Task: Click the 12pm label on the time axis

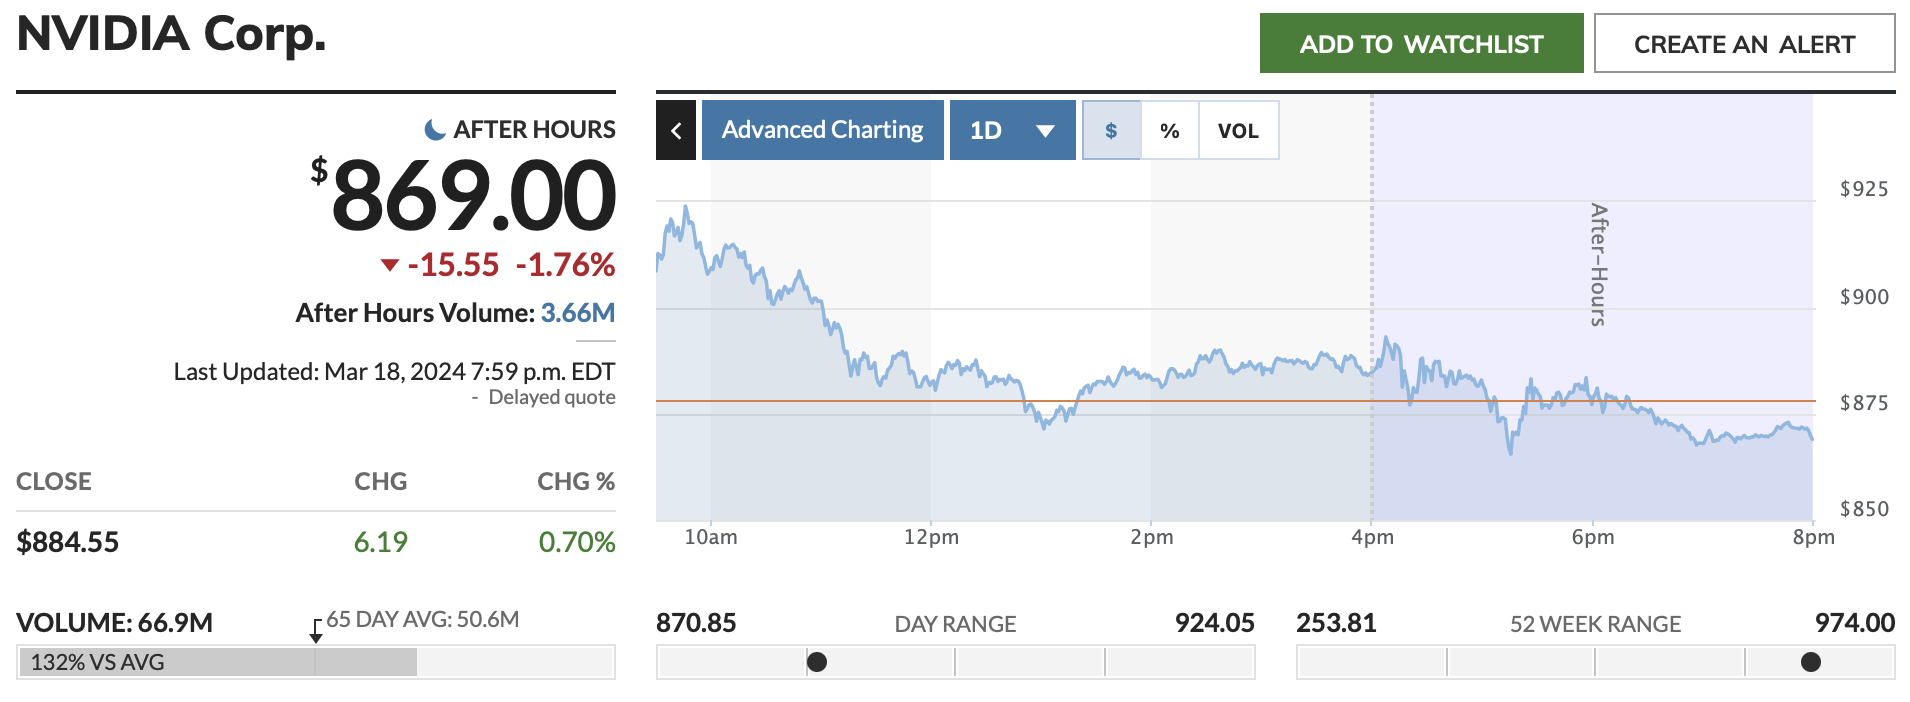Action: [931, 537]
